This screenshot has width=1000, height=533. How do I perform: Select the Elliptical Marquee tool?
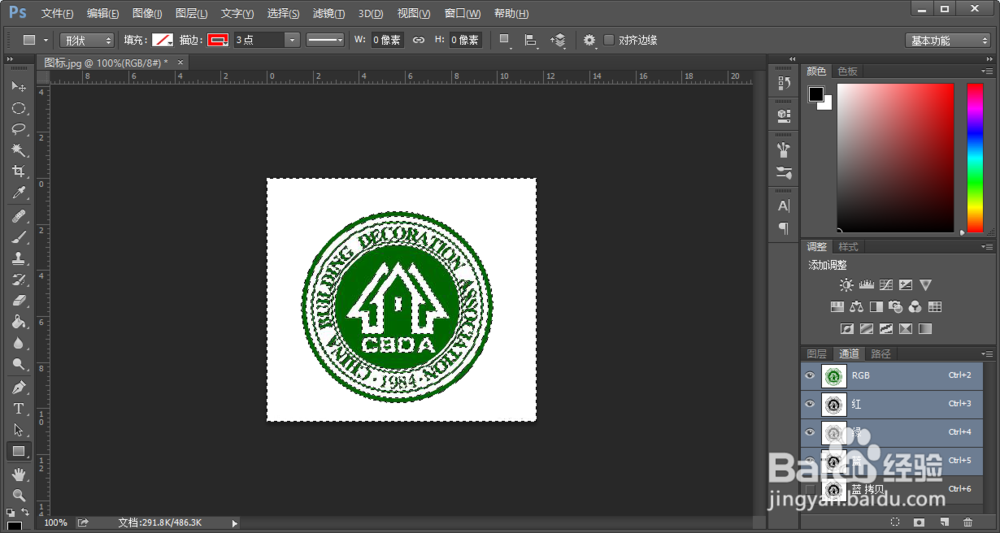tap(18, 108)
